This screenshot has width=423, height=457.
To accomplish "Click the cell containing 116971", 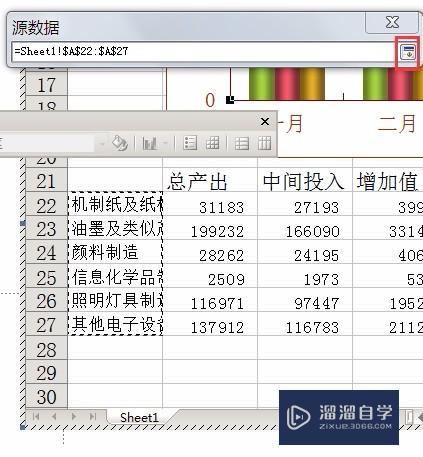I will click(210, 300).
